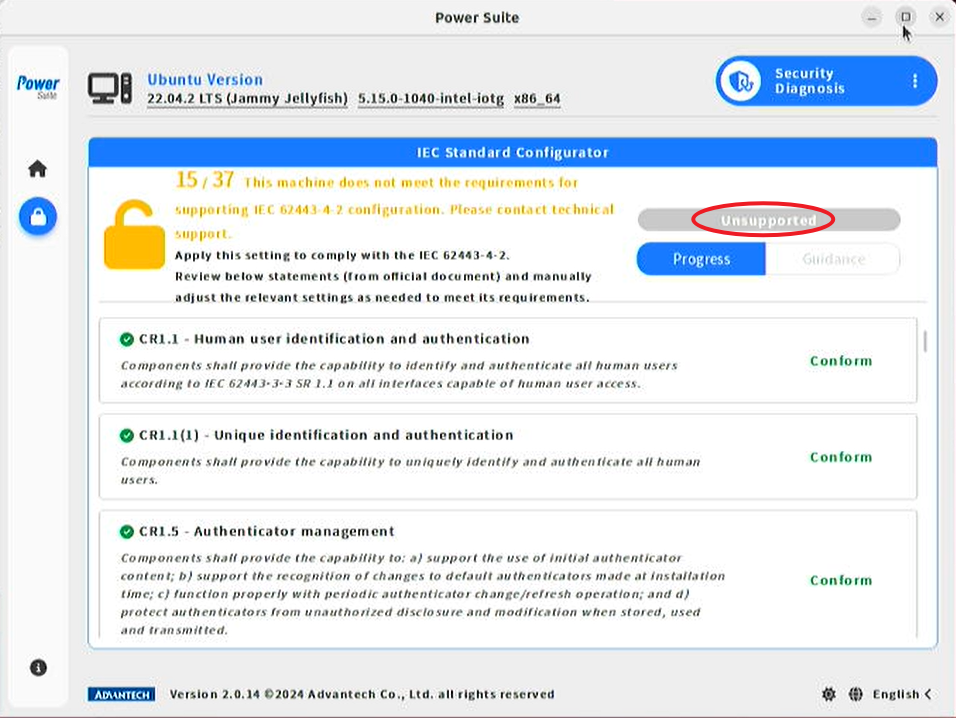
Task: Click the info icon at sidebar bottom
Action: coord(38,667)
